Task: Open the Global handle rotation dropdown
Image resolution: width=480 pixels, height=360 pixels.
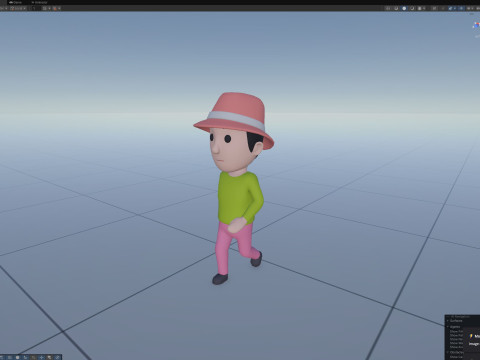Action: pos(18,8)
